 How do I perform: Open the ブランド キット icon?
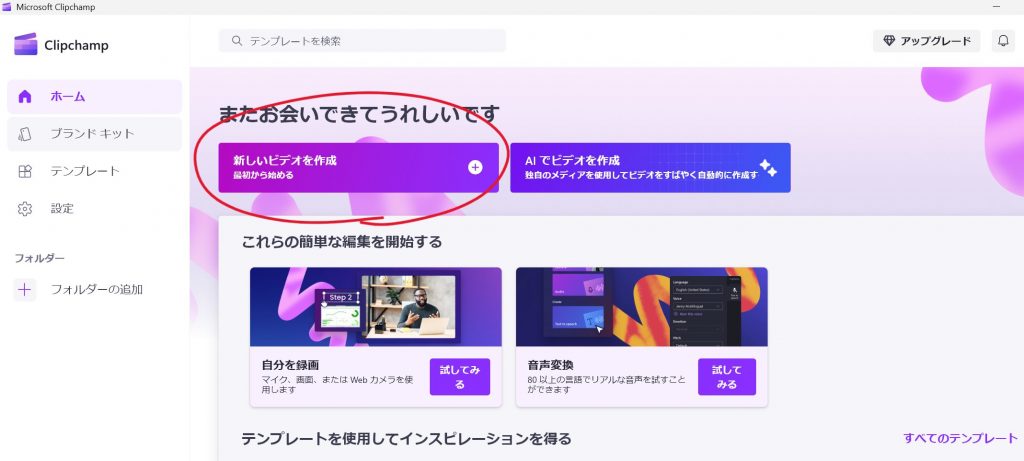click(x=25, y=134)
